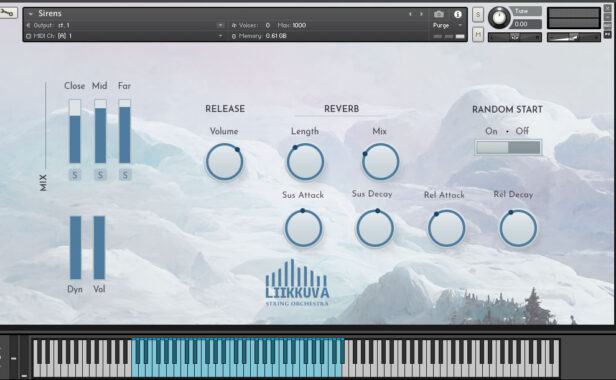Show instrument info icon

point(458,14)
